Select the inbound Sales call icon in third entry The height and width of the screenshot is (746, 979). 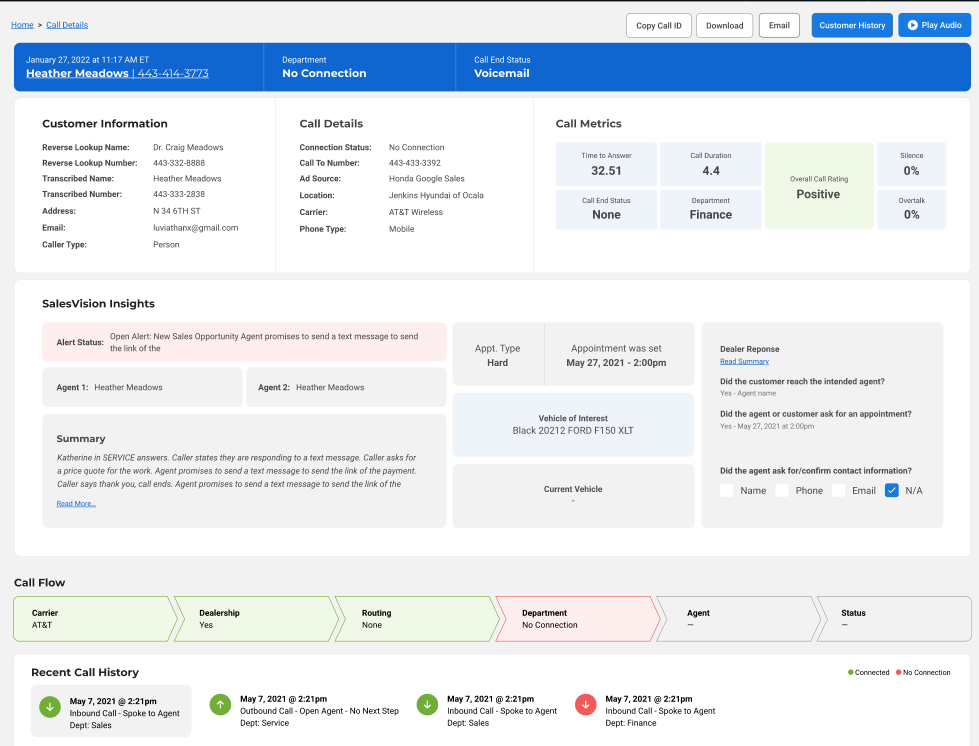427,705
